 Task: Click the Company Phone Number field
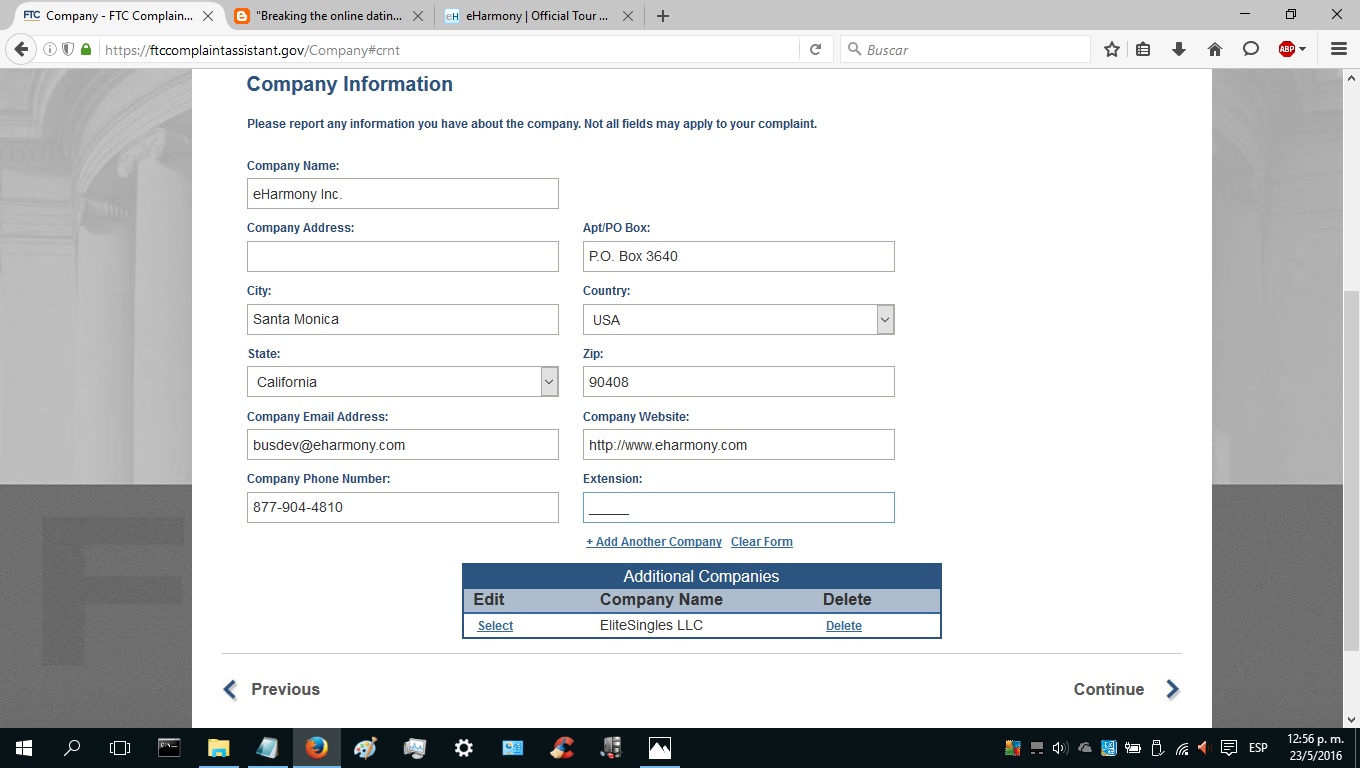pos(403,507)
